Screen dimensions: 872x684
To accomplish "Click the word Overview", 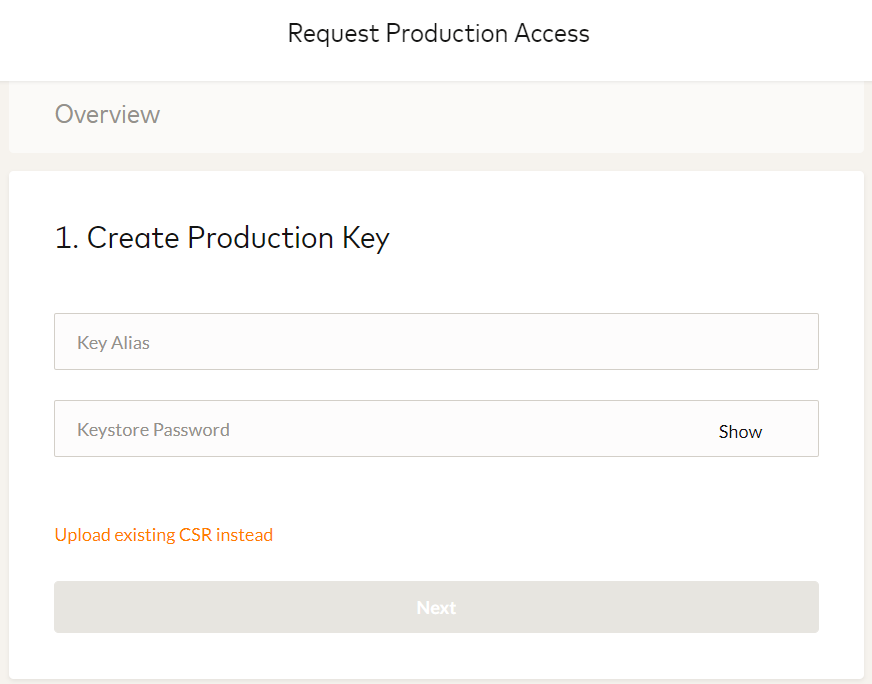I will coord(107,115).
